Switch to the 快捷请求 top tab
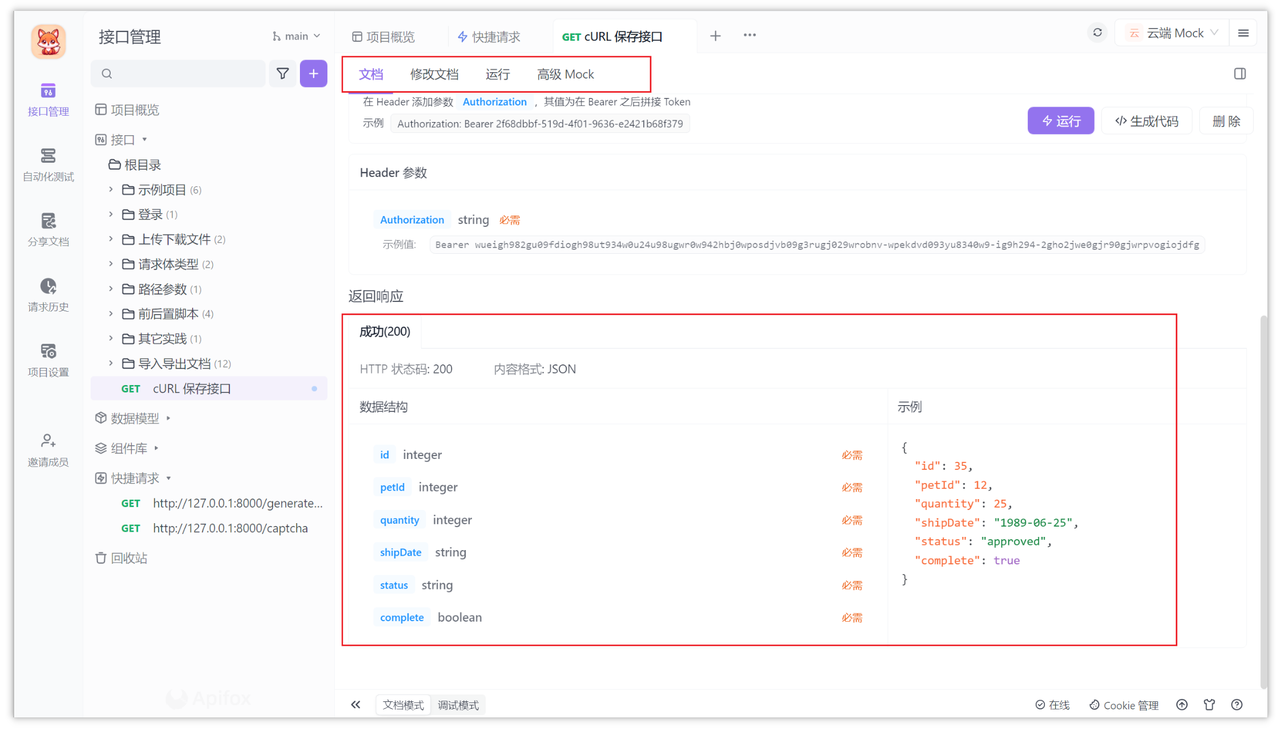The image size is (1280, 730). tap(489, 36)
